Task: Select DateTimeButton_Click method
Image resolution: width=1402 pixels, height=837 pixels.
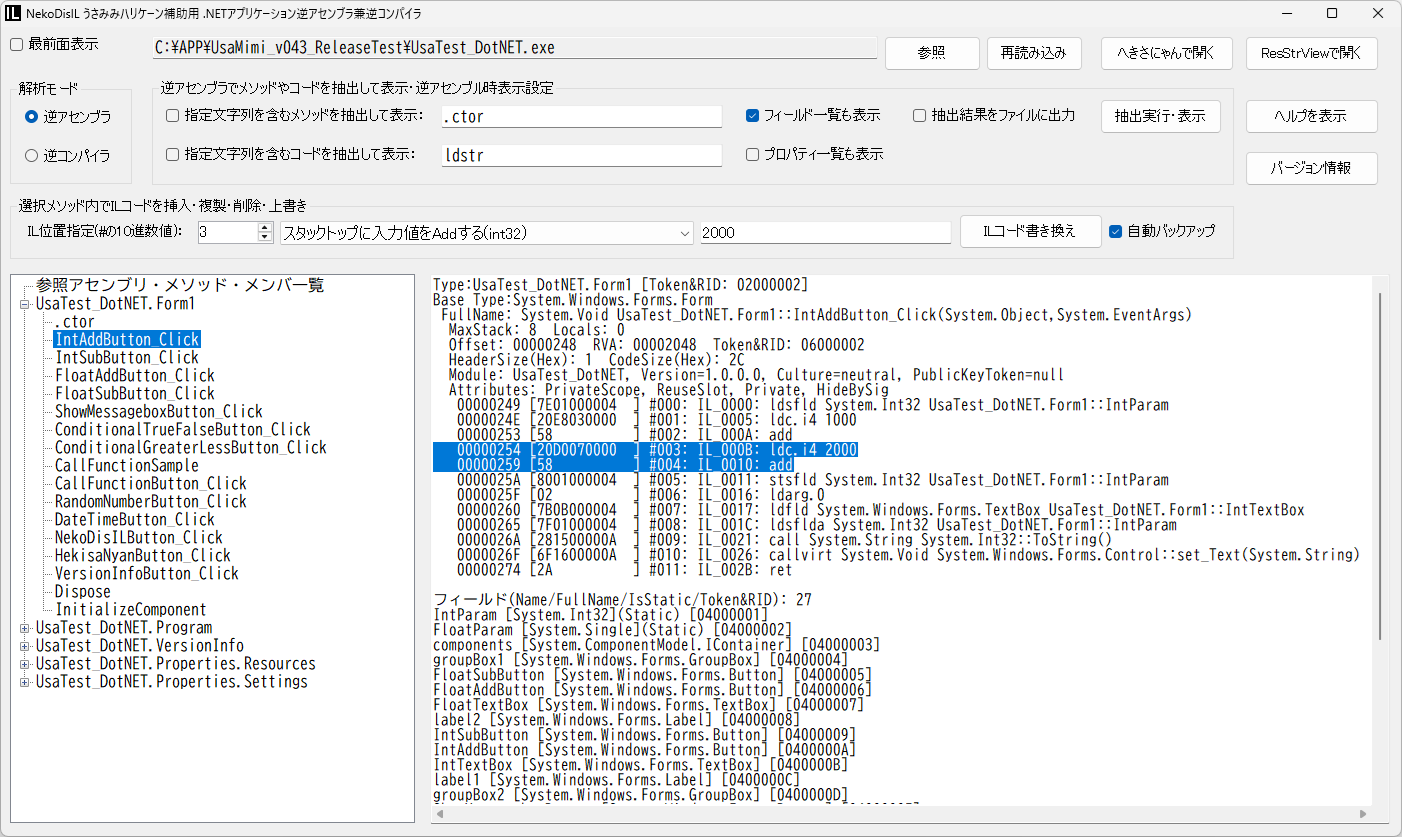Action: tap(135, 520)
